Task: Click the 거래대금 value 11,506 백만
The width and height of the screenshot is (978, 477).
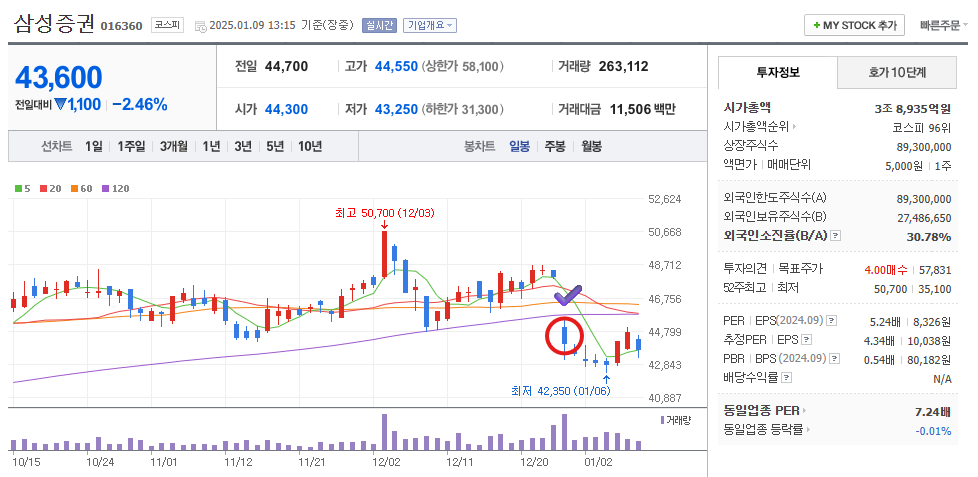Action: point(642,109)
